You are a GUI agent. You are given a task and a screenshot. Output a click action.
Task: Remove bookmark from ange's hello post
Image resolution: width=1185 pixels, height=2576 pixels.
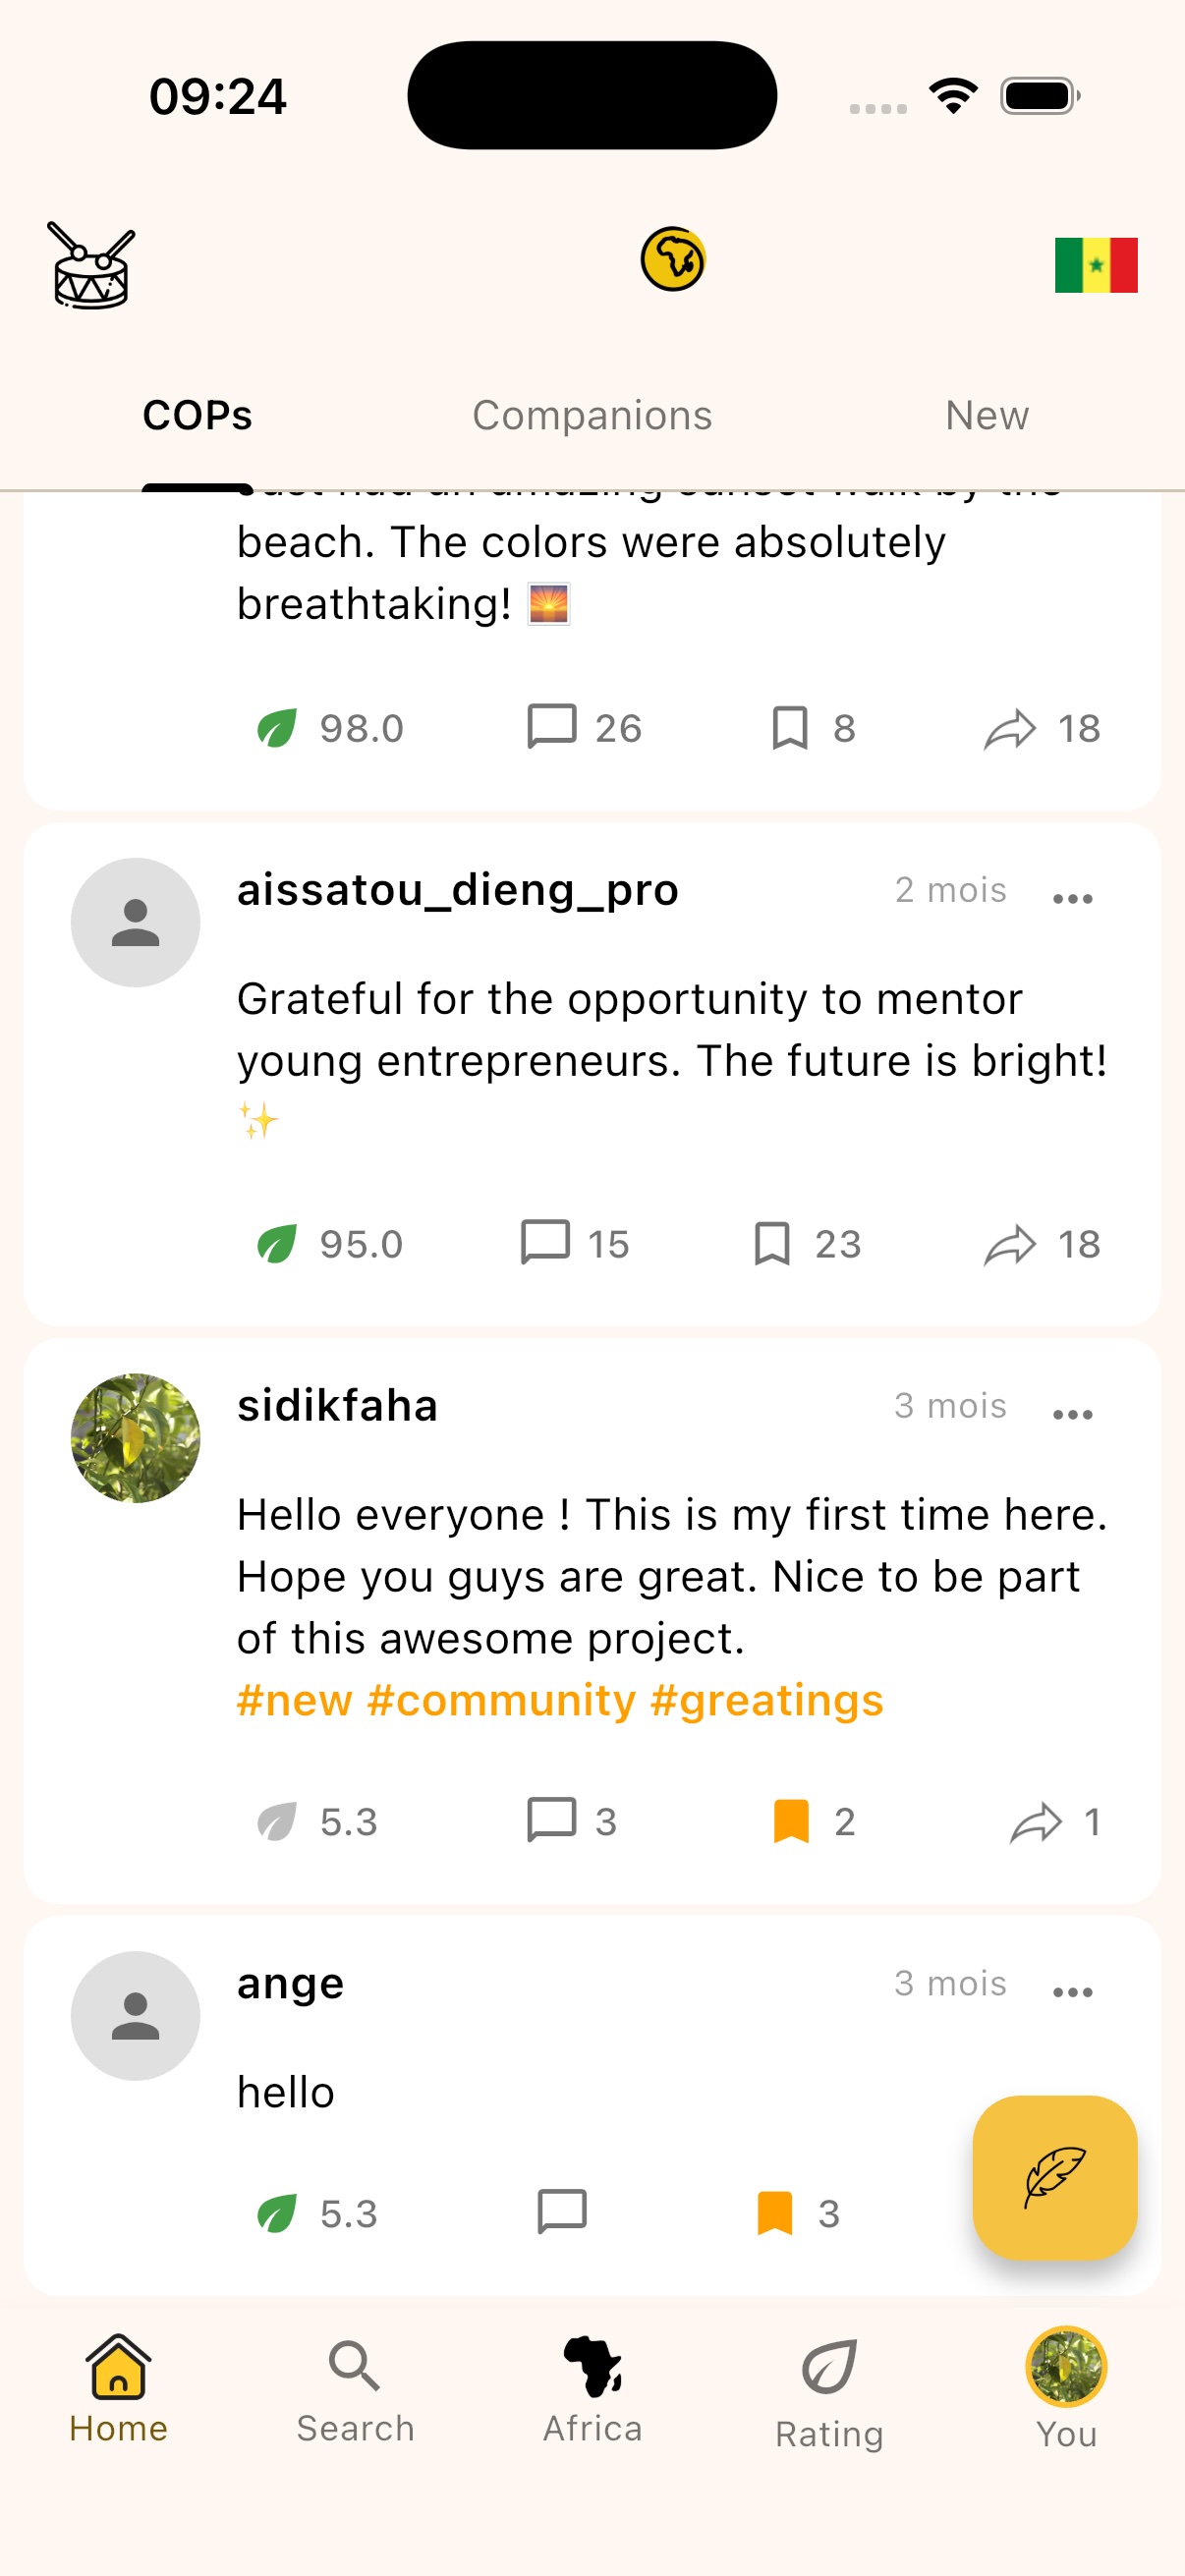click(x=775, y=2212)
